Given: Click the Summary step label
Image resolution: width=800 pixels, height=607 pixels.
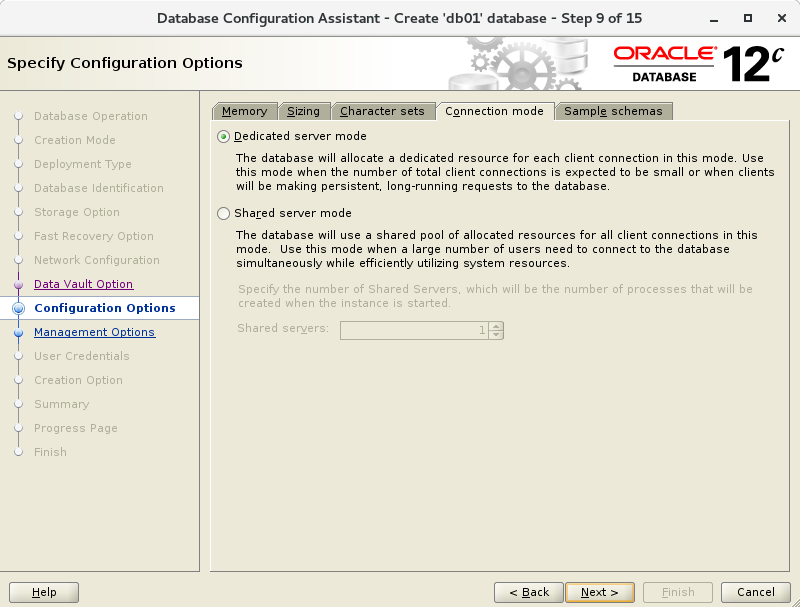Looking at the screenshot, I should pyautogui.click(x=62, y=404).
